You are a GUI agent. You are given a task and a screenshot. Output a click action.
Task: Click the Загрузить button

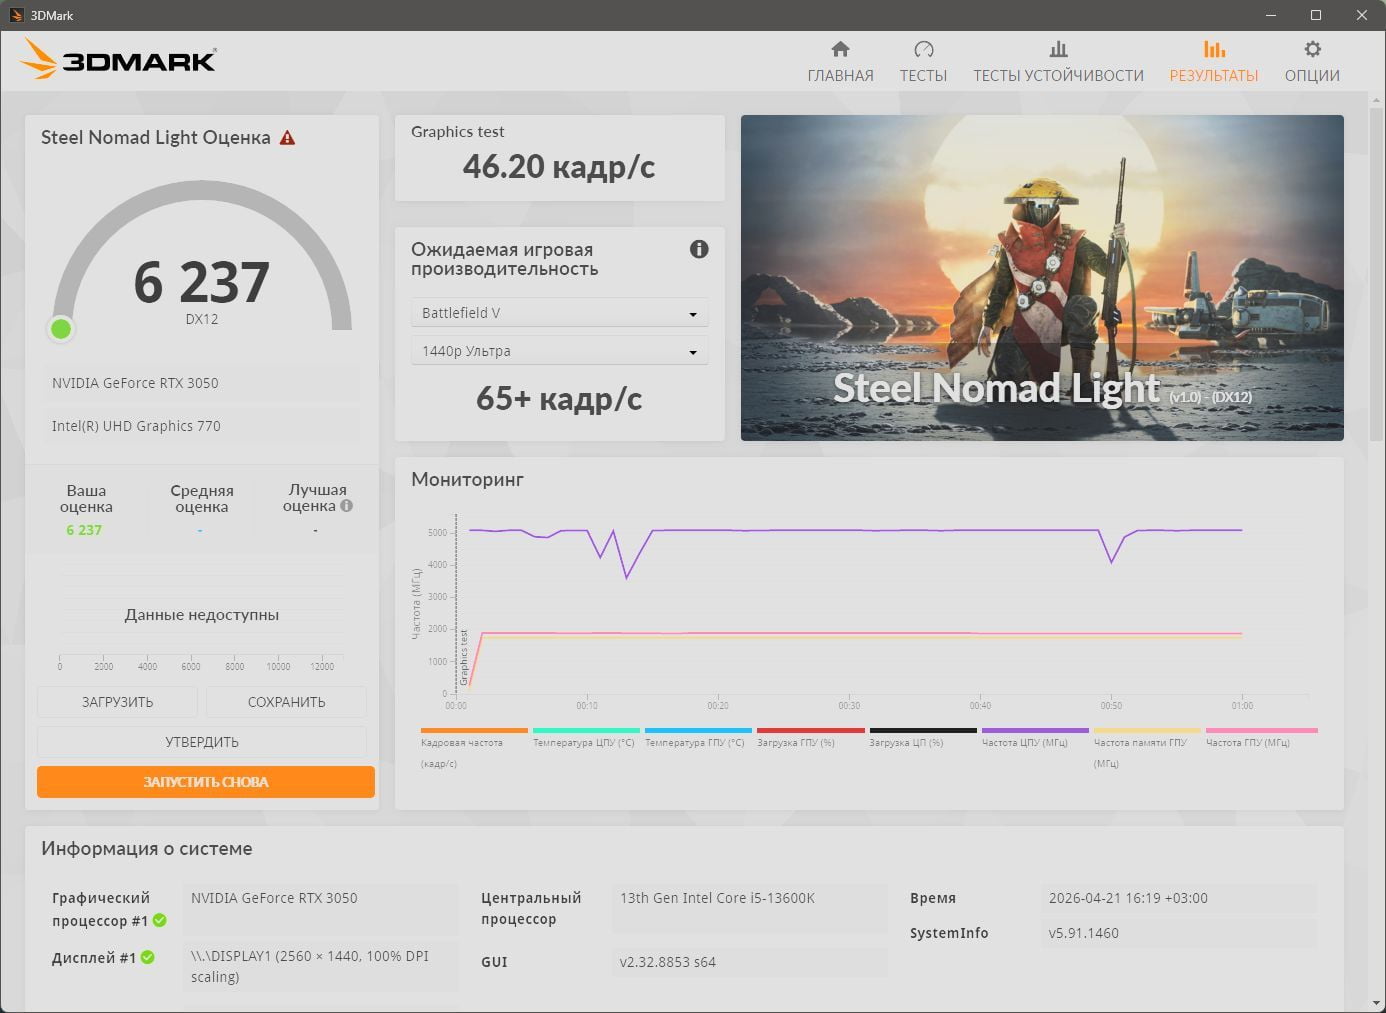[x=117, y=702]
